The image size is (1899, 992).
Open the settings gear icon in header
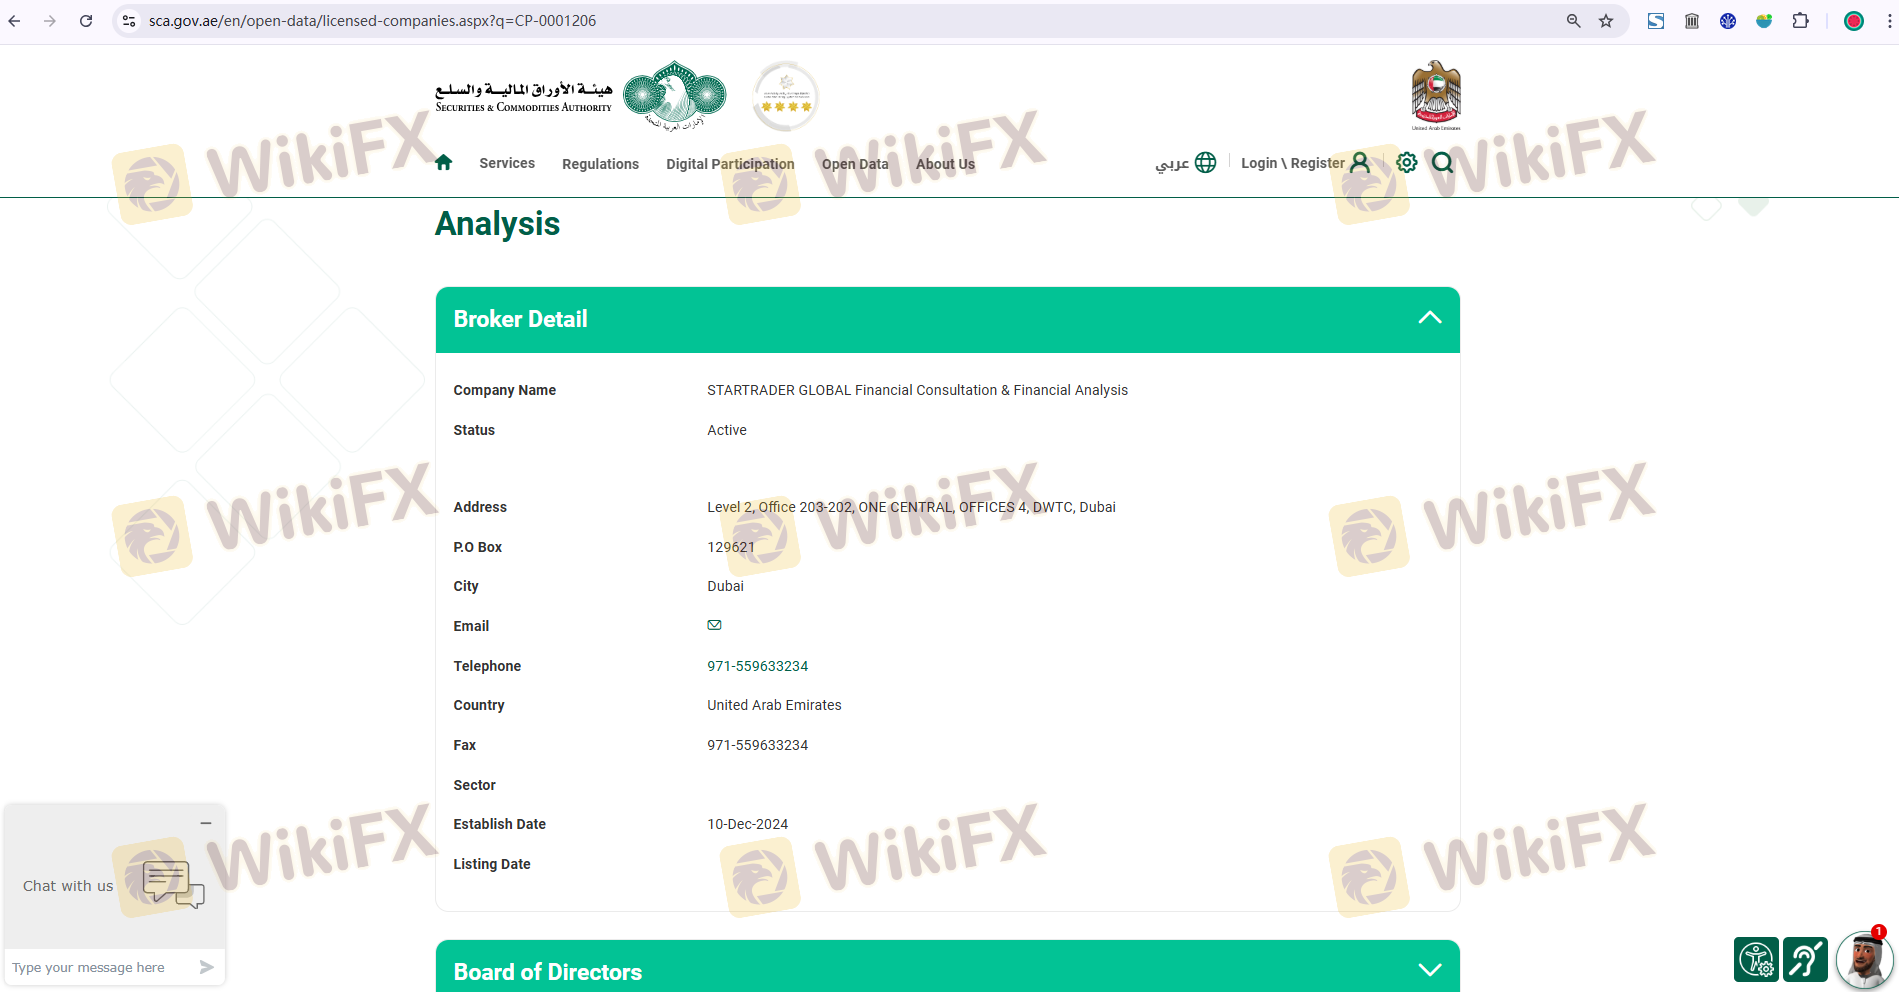pyautogui.click(x=1406, y=163)
